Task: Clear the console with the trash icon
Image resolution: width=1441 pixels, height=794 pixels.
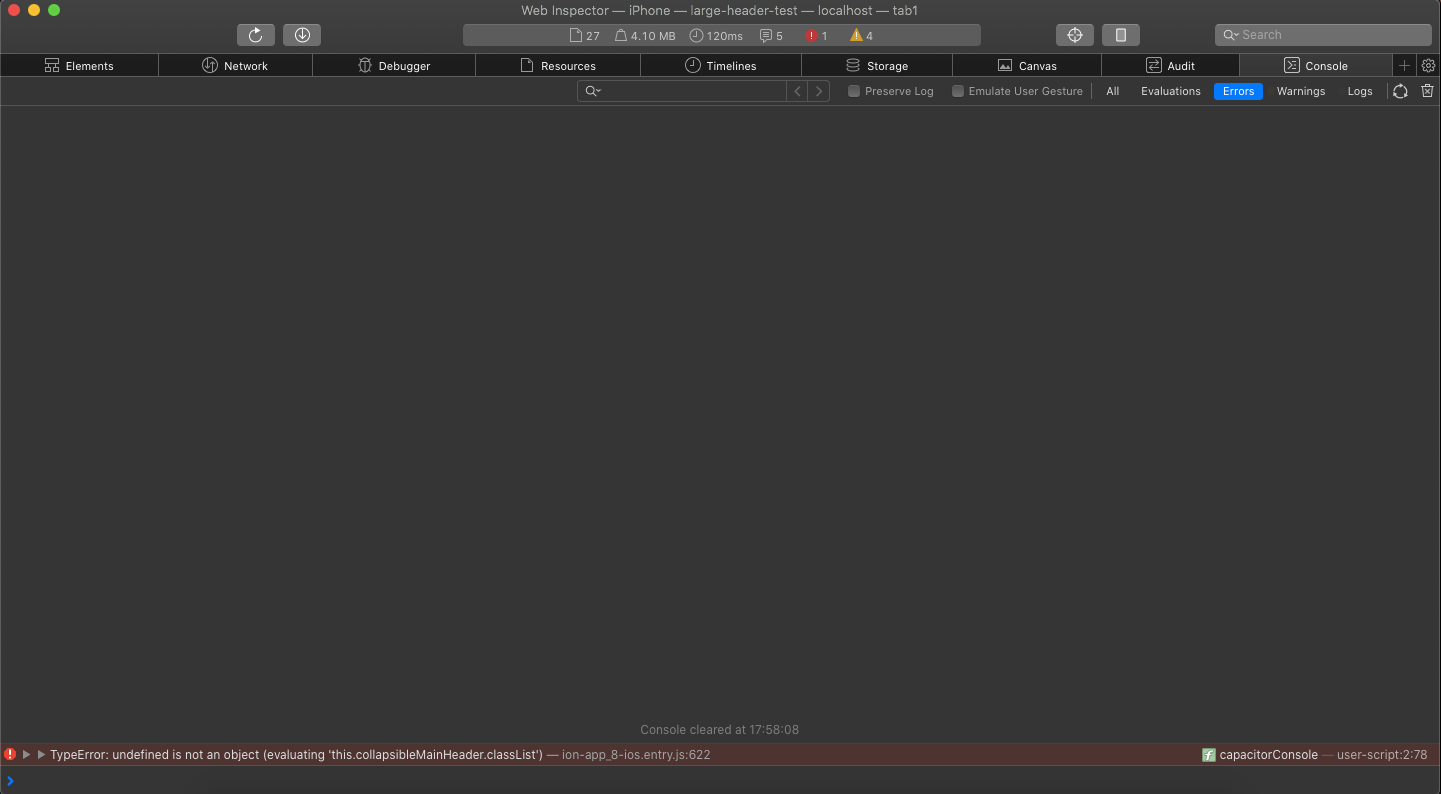Action: point(1427,90)
